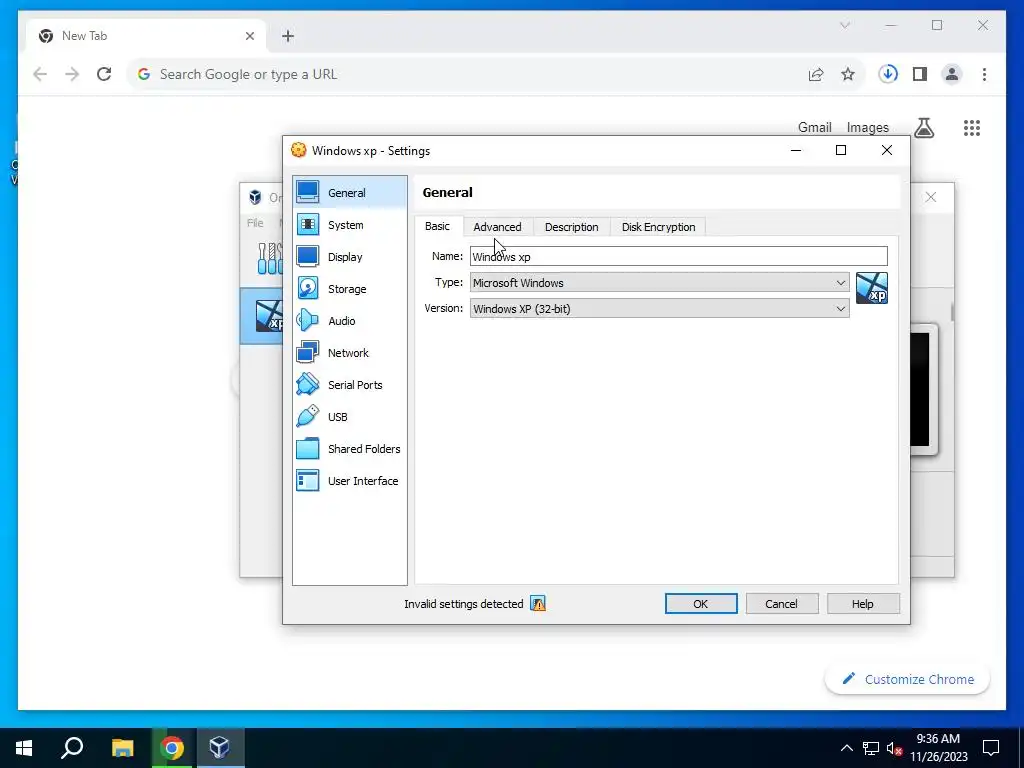
Task: Bookmark this tab with the star icon
Action: (848, 74)
